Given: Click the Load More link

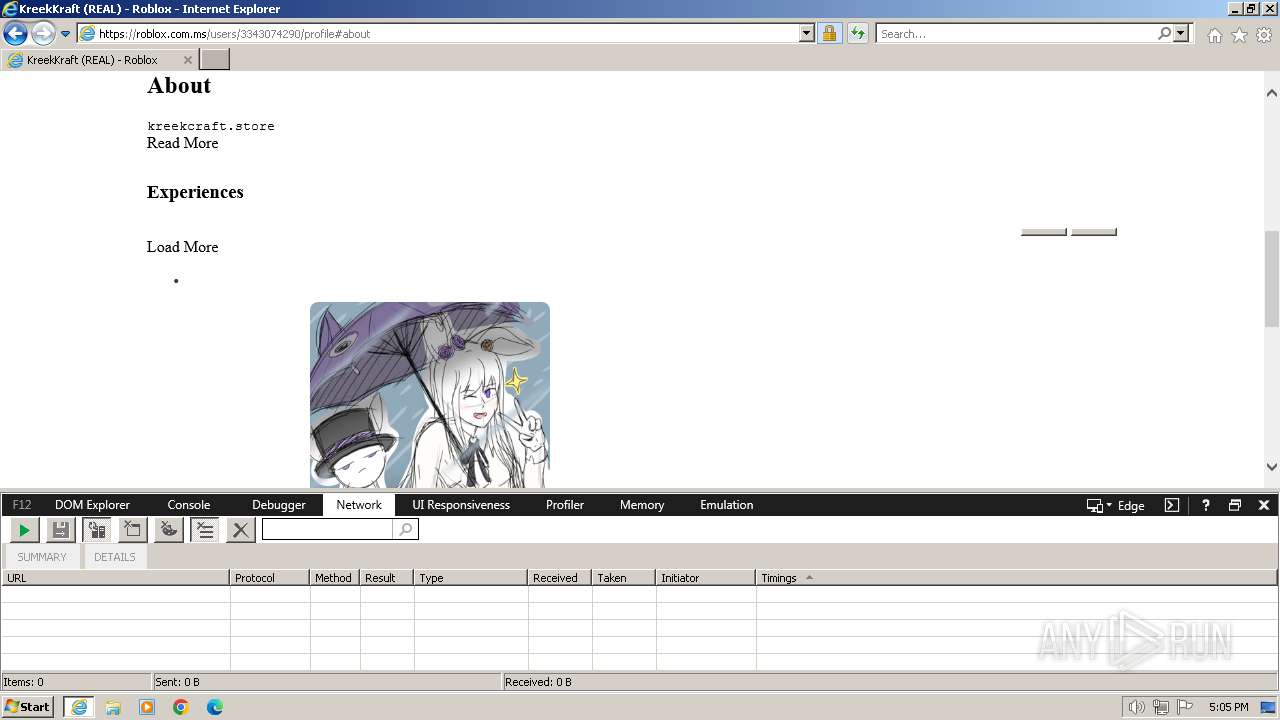Looking at the screenshot, I should click(182, 247).
